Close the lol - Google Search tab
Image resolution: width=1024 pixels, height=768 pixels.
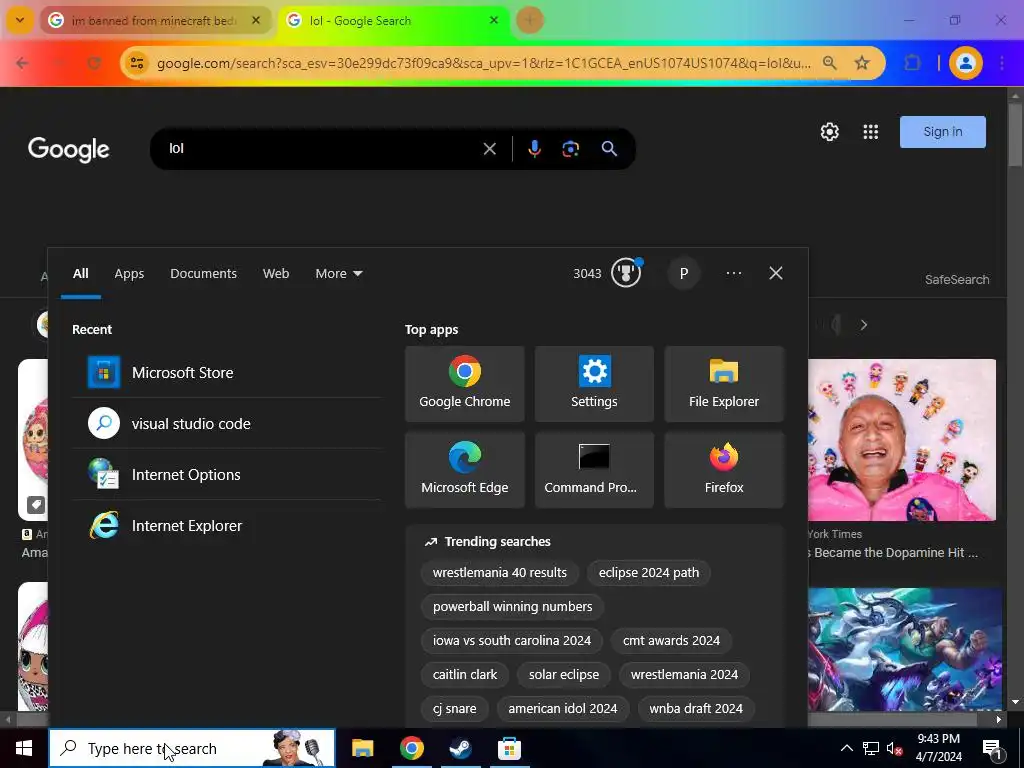(x=494, y=20)
